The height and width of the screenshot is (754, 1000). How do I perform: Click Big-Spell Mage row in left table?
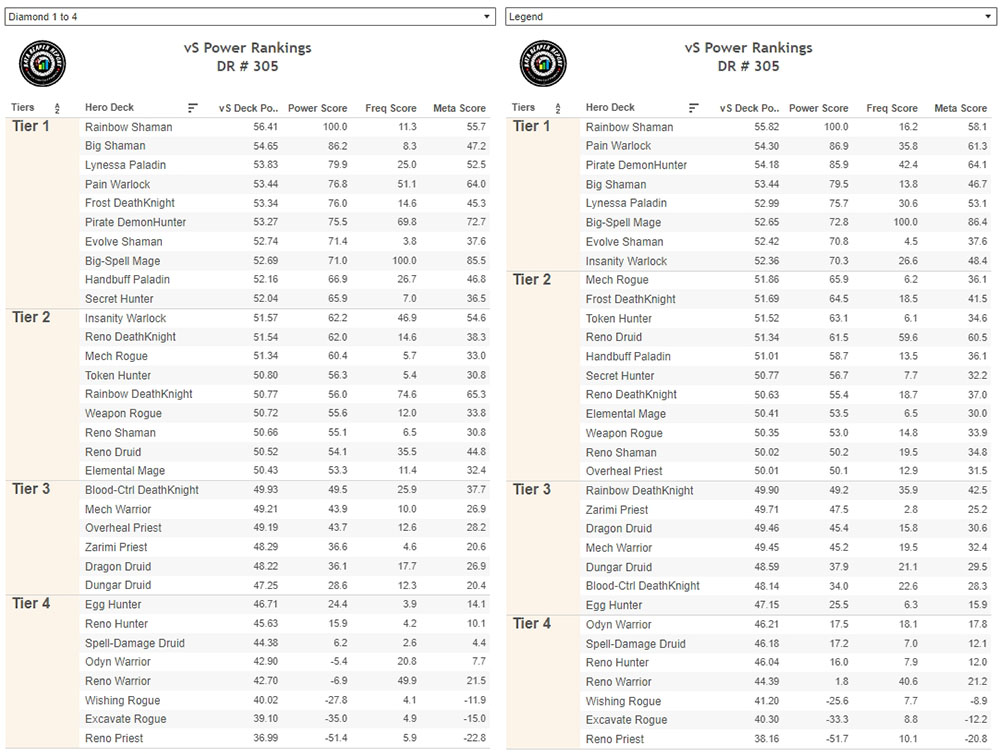pyautogui.click(x=285, y=260)
